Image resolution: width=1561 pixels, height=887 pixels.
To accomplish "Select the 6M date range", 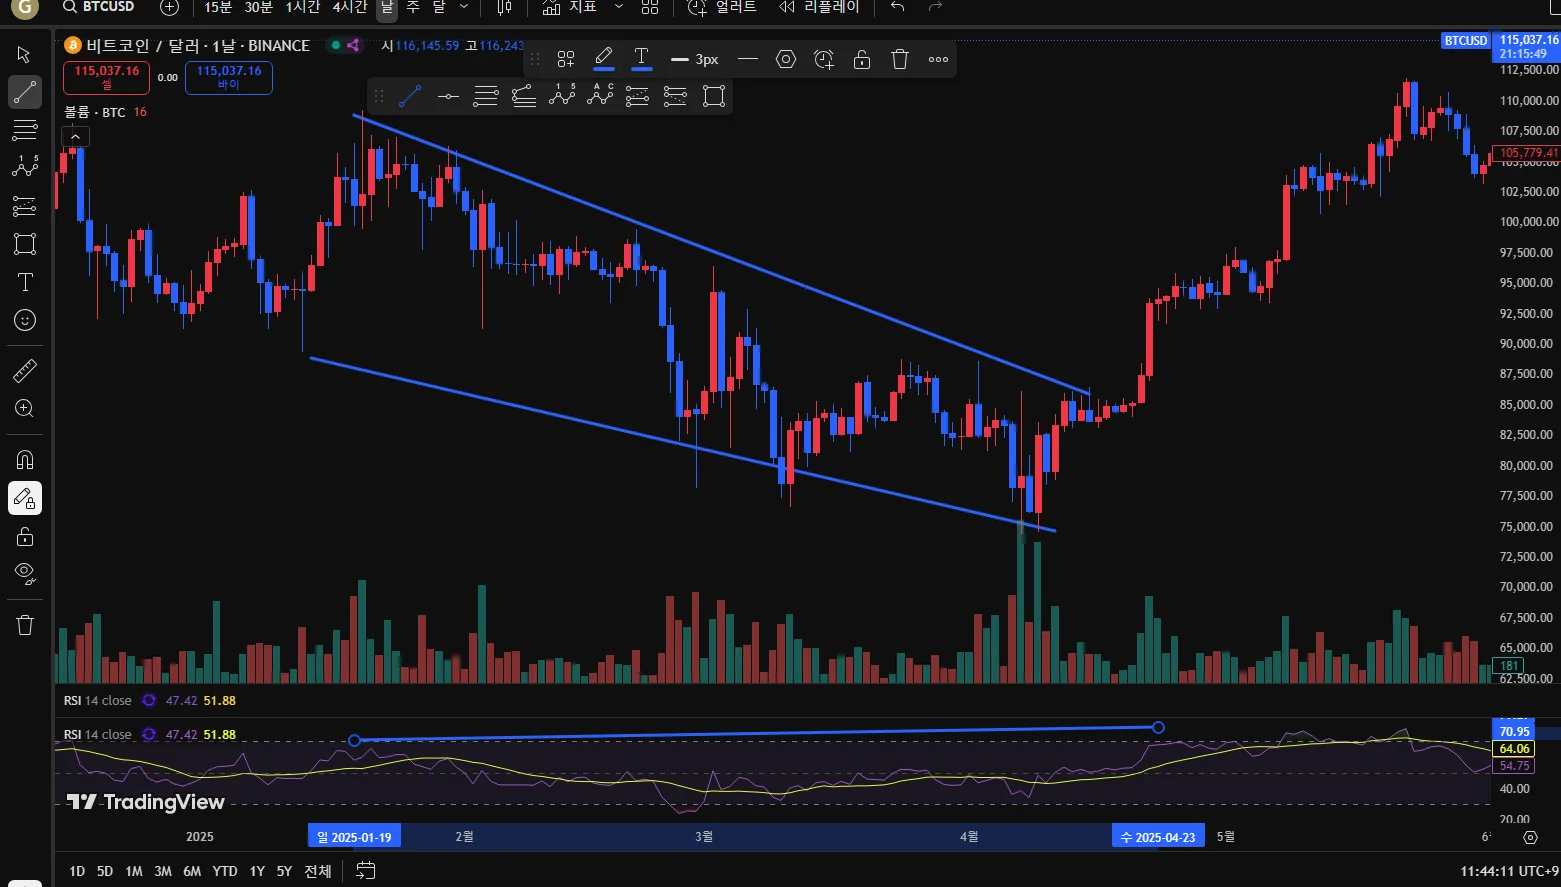I will (192, 871).
